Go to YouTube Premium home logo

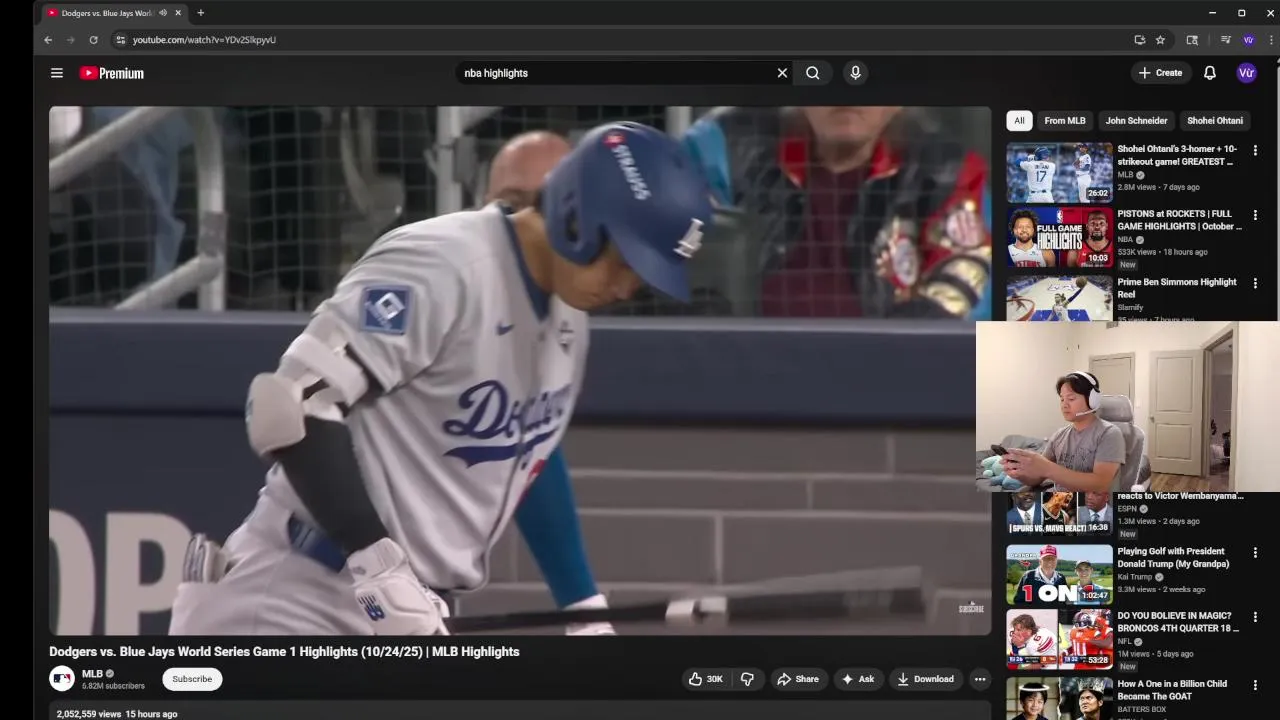pyautogui.click(x=112, y=73)
